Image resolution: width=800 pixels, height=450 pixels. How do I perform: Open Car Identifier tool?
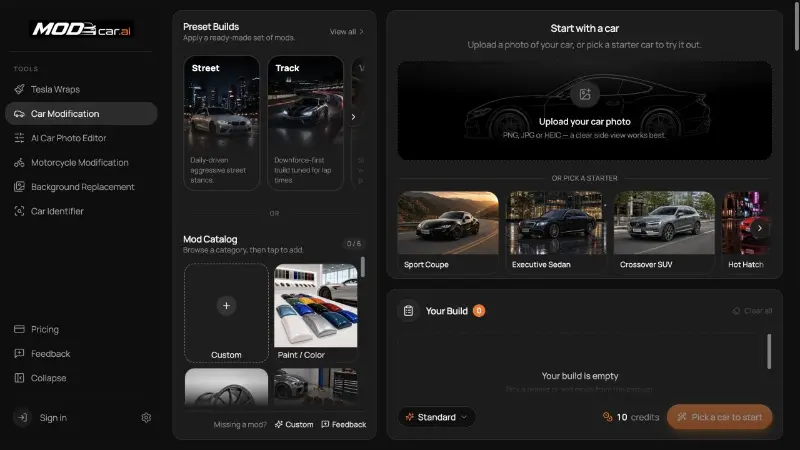[x=81, y=211]
